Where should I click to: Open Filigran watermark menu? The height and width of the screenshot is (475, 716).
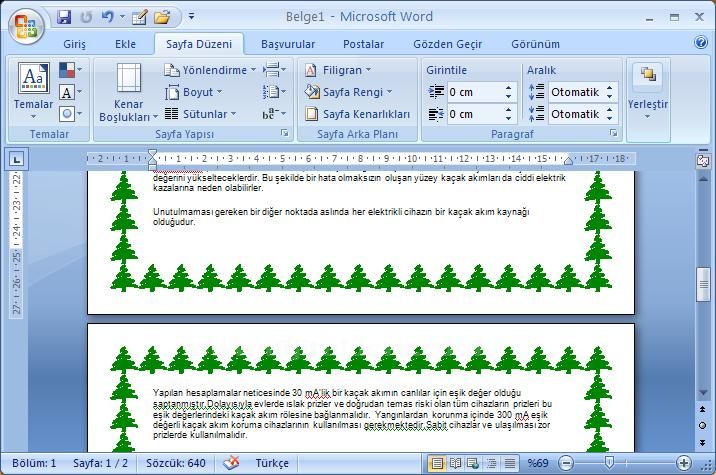[338, 70]
